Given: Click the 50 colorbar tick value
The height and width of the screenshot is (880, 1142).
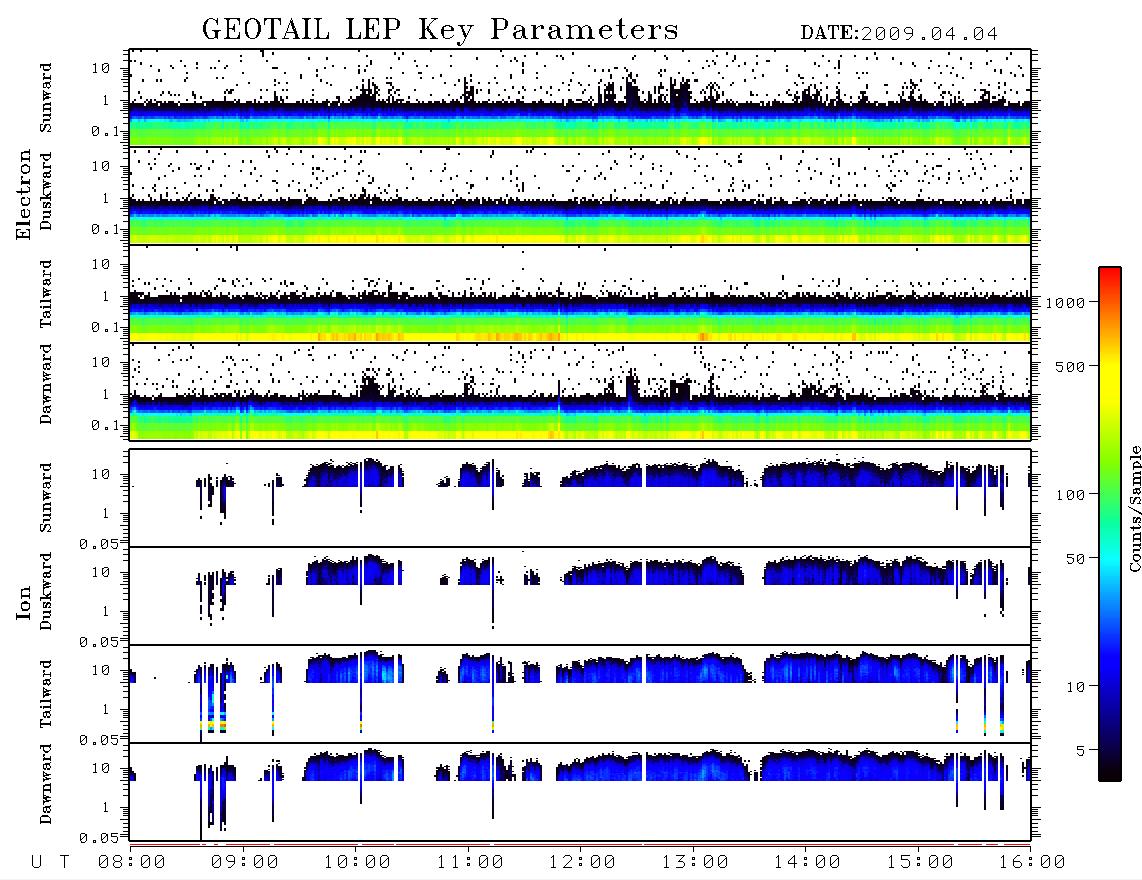Looking at the screenshot, I should 1076,559.
